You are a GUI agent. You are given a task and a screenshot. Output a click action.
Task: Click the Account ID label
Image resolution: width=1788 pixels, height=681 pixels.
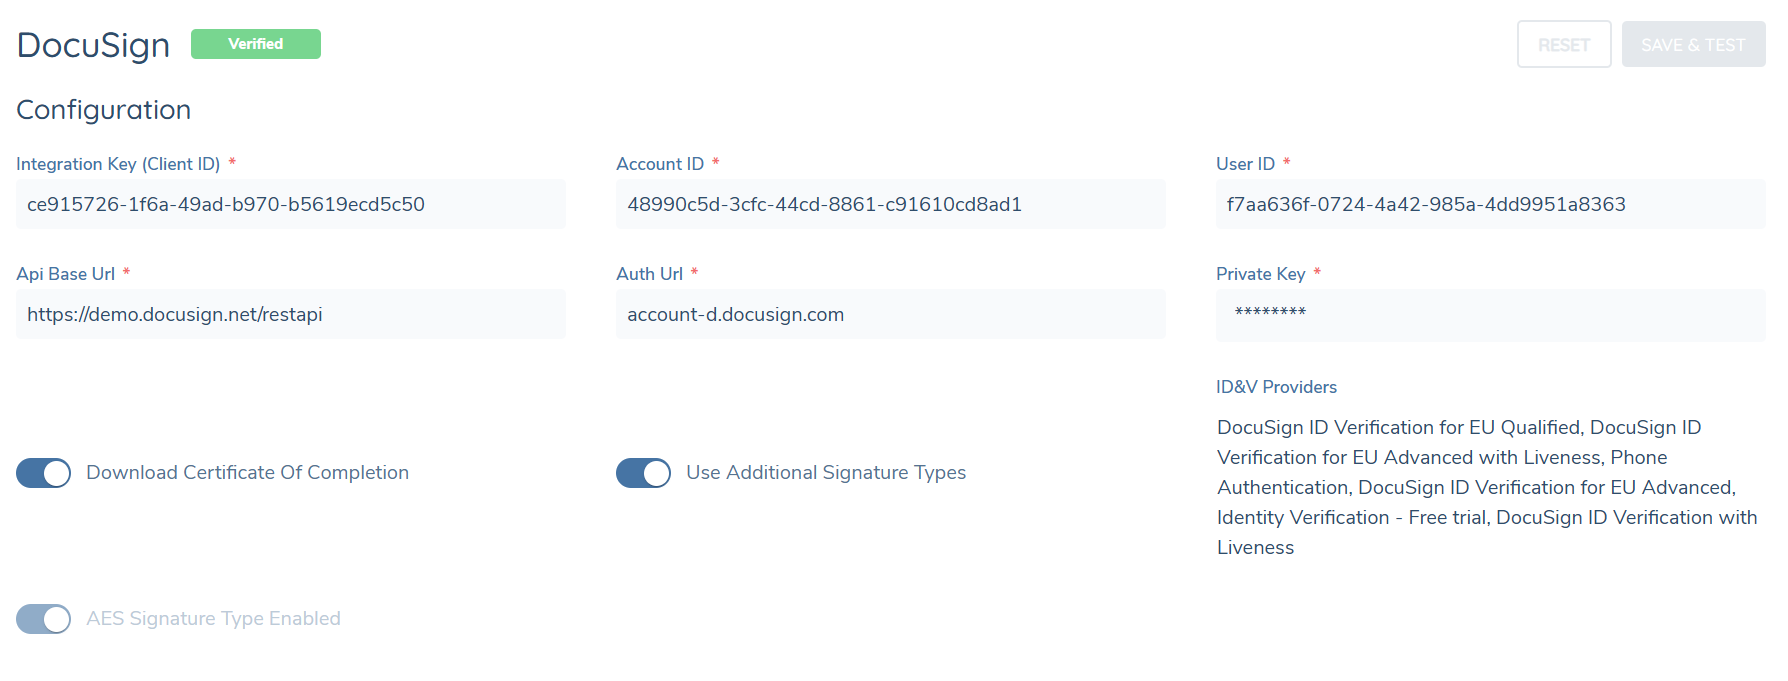click(660, 164)
